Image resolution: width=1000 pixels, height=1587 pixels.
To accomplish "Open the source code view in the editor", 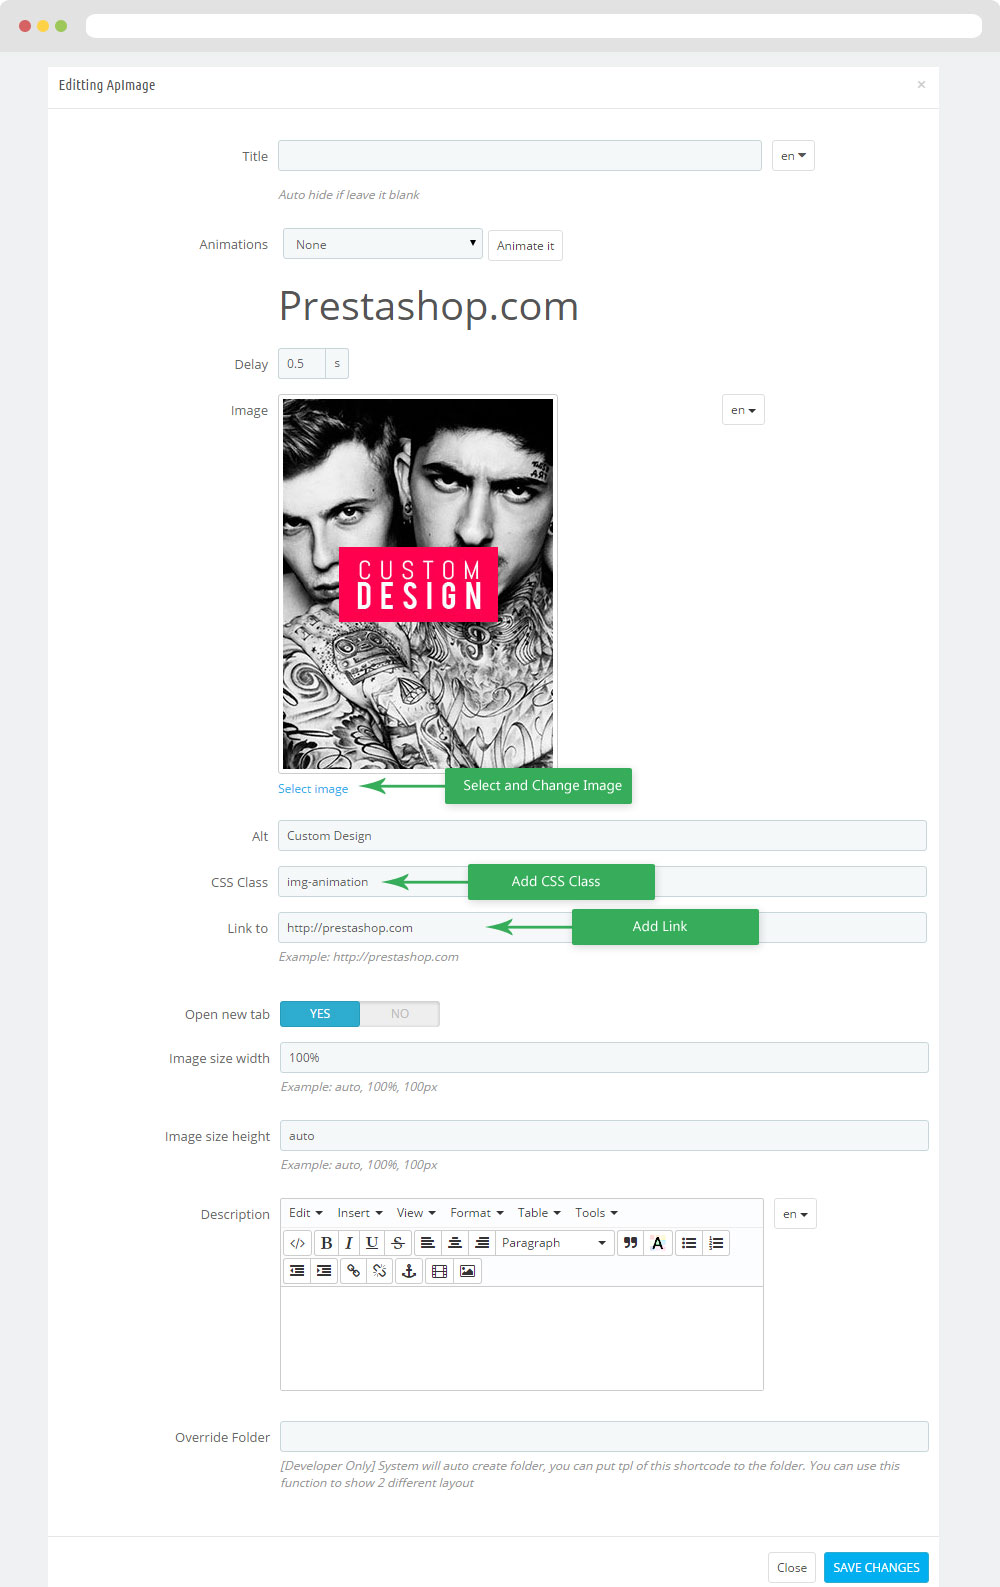I will 297,1243.
